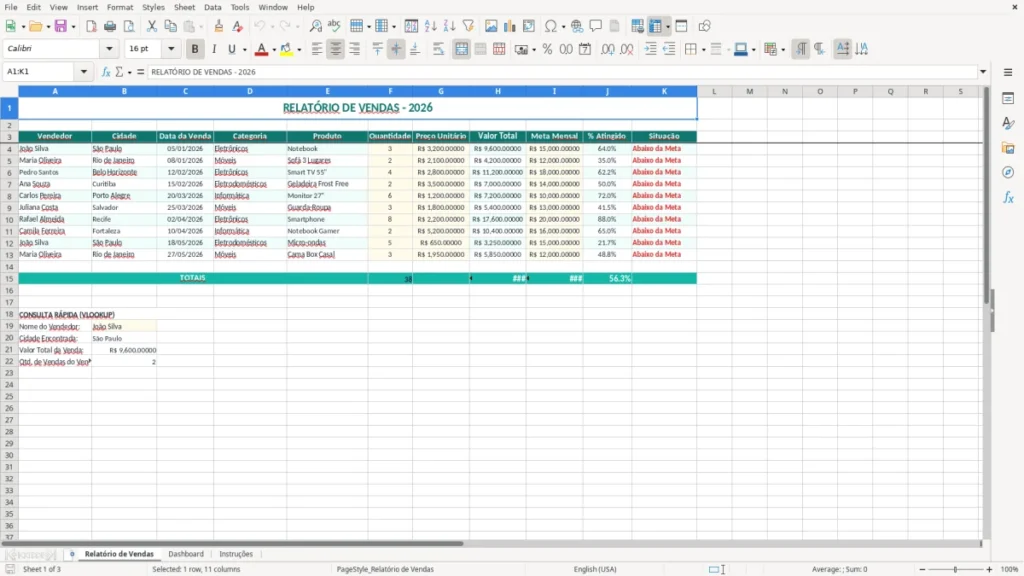Toggle Merge and Center Cells
1024x576 pixels.
click(461, 49)
